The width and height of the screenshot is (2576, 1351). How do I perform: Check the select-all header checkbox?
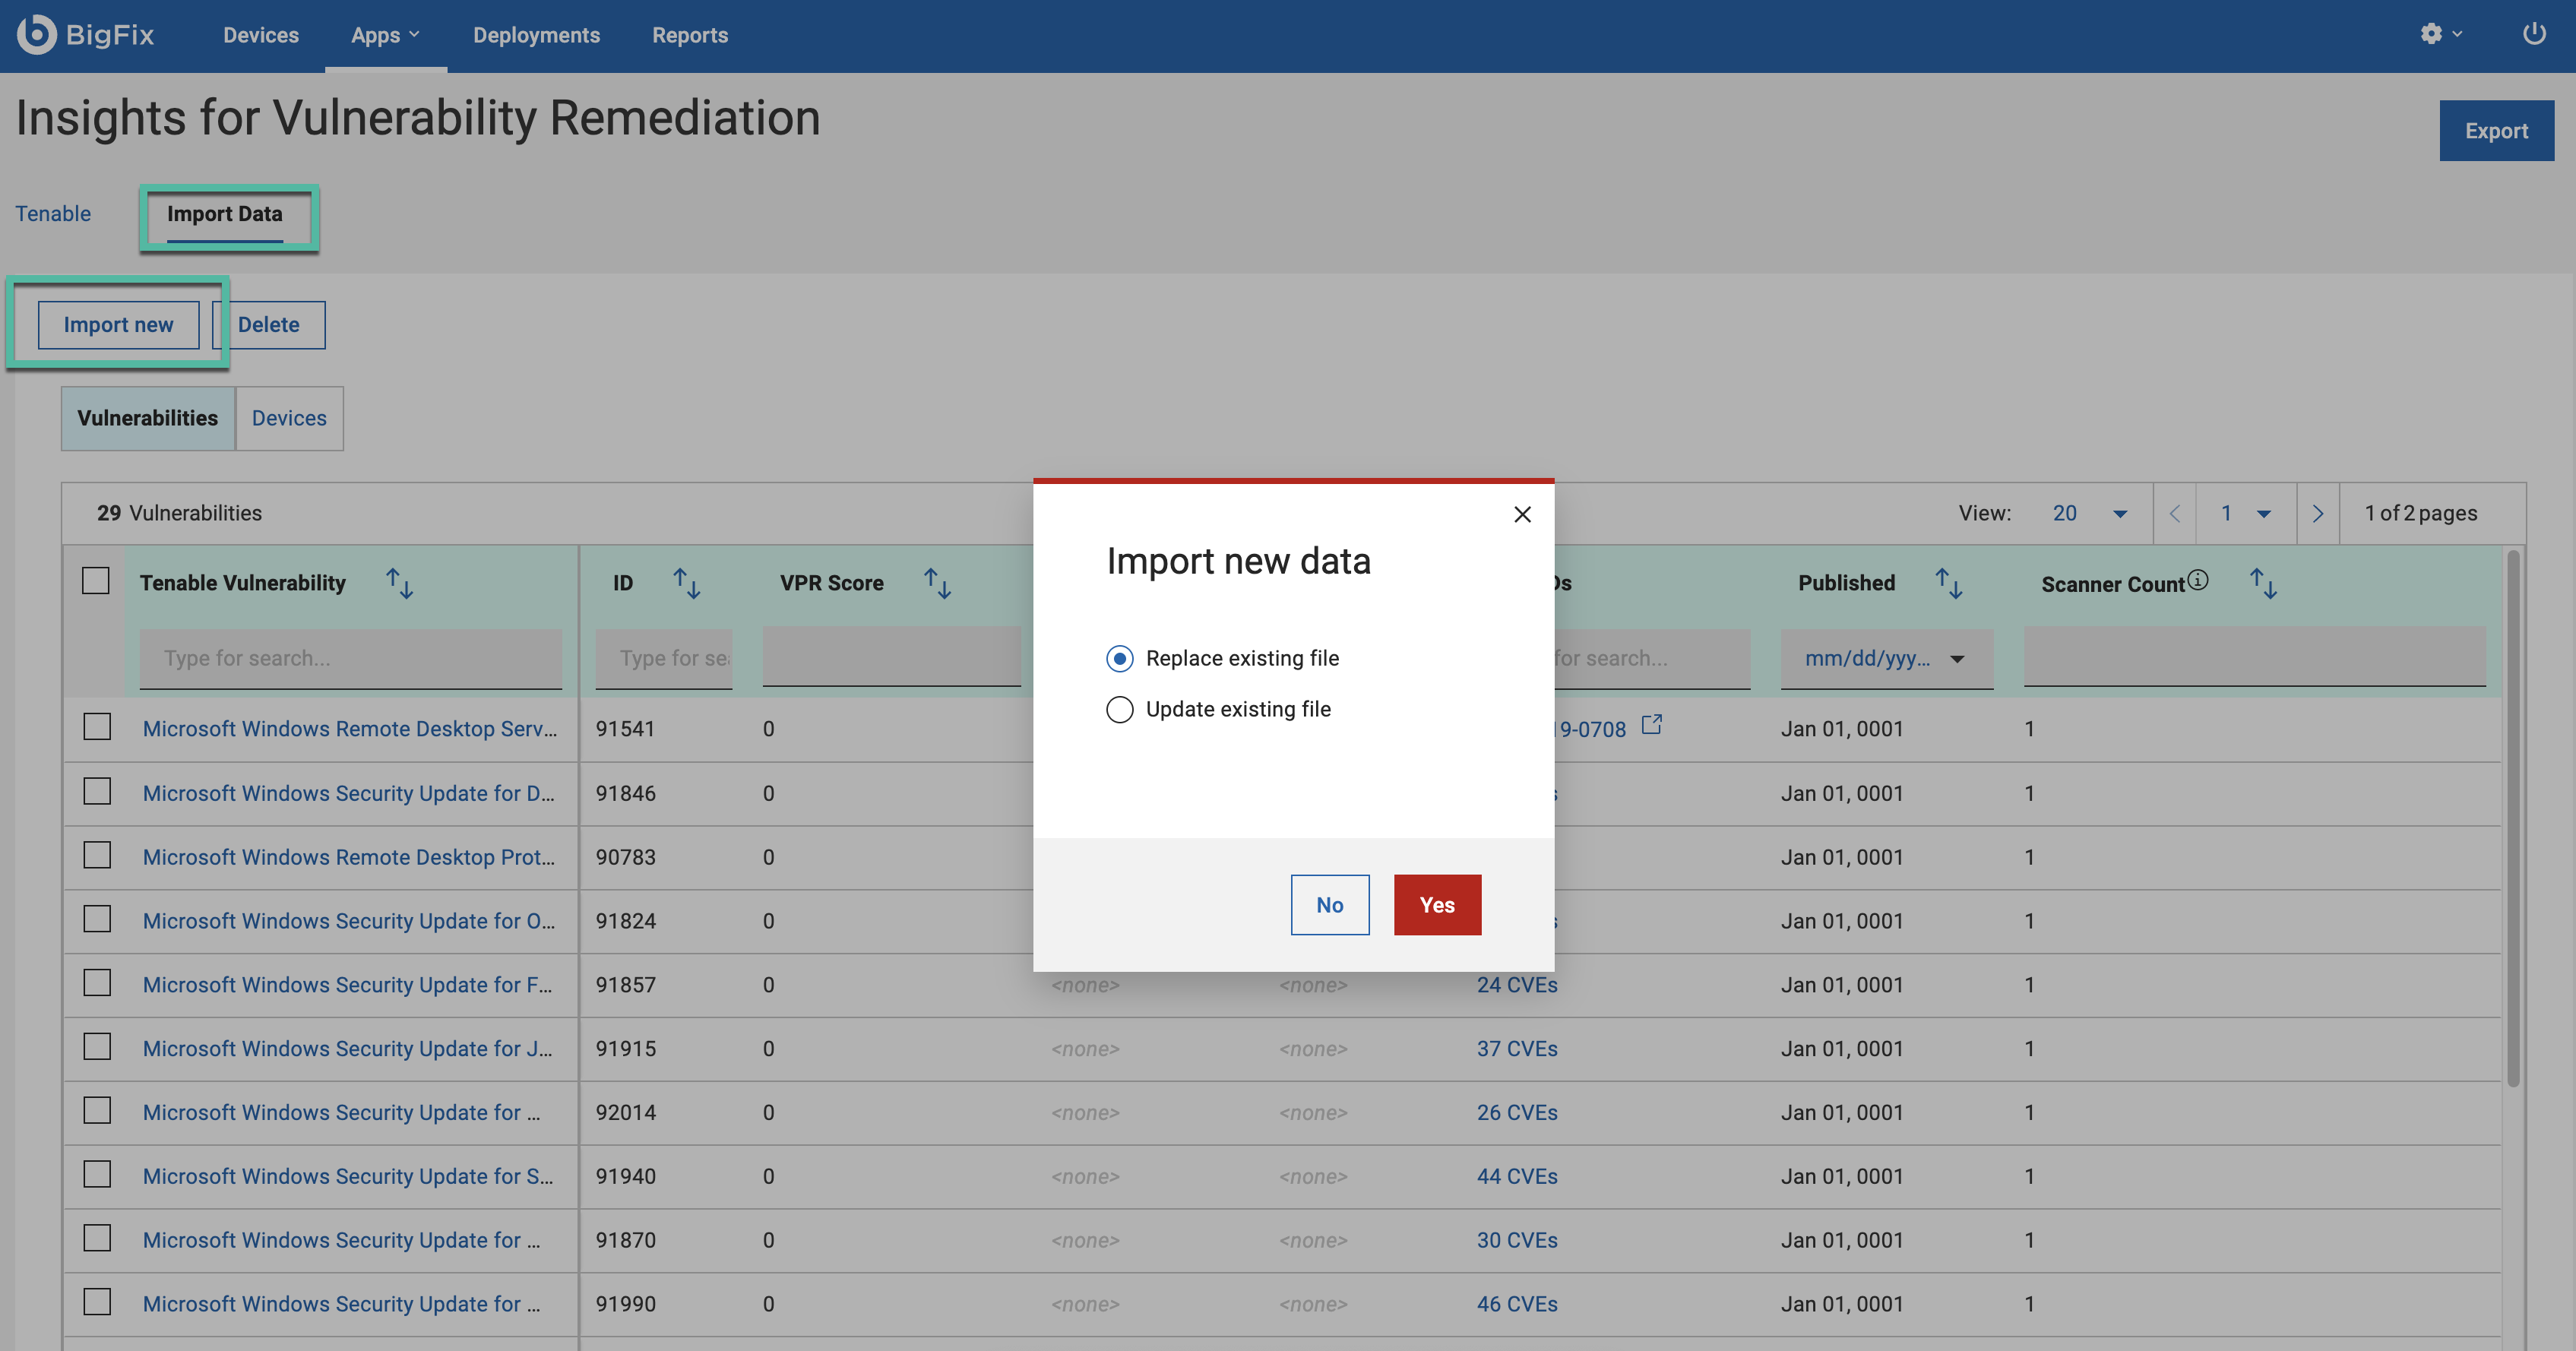tap(96, 581)
